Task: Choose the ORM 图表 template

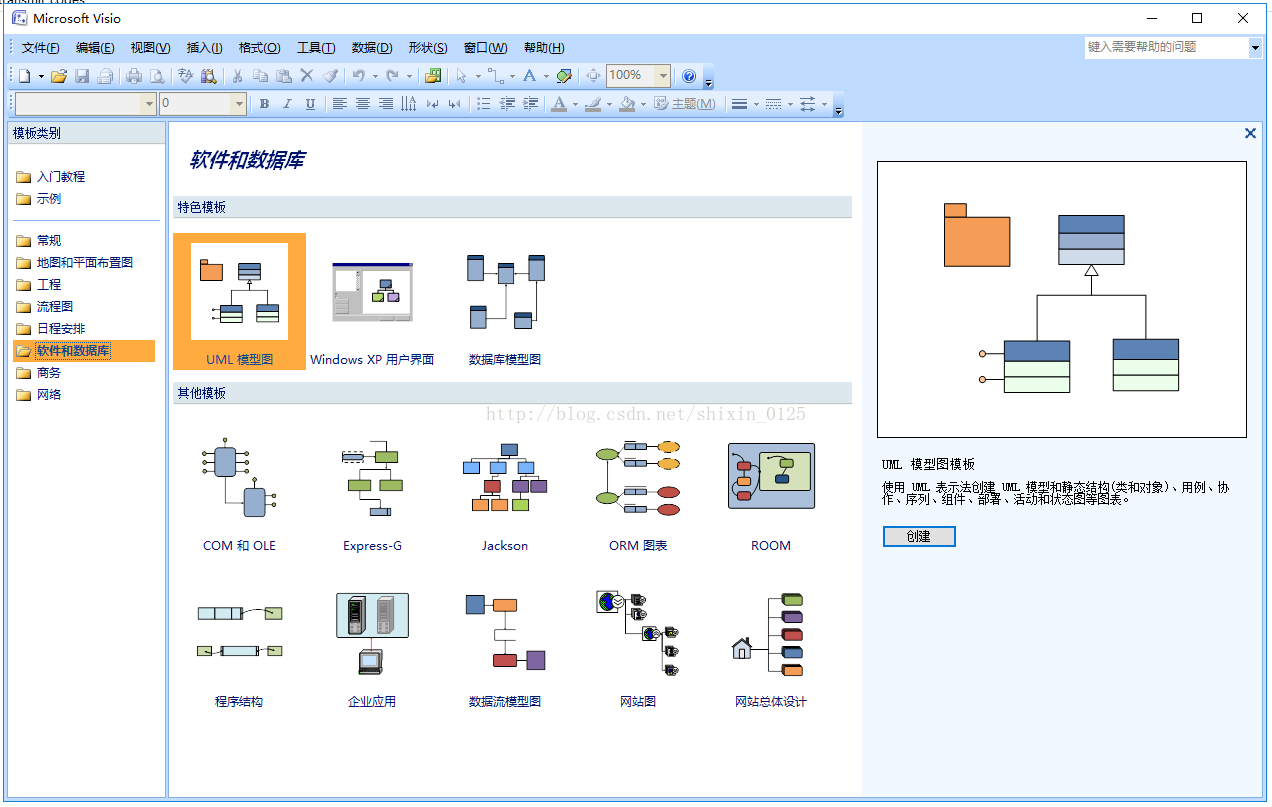Action: [638, 495]
